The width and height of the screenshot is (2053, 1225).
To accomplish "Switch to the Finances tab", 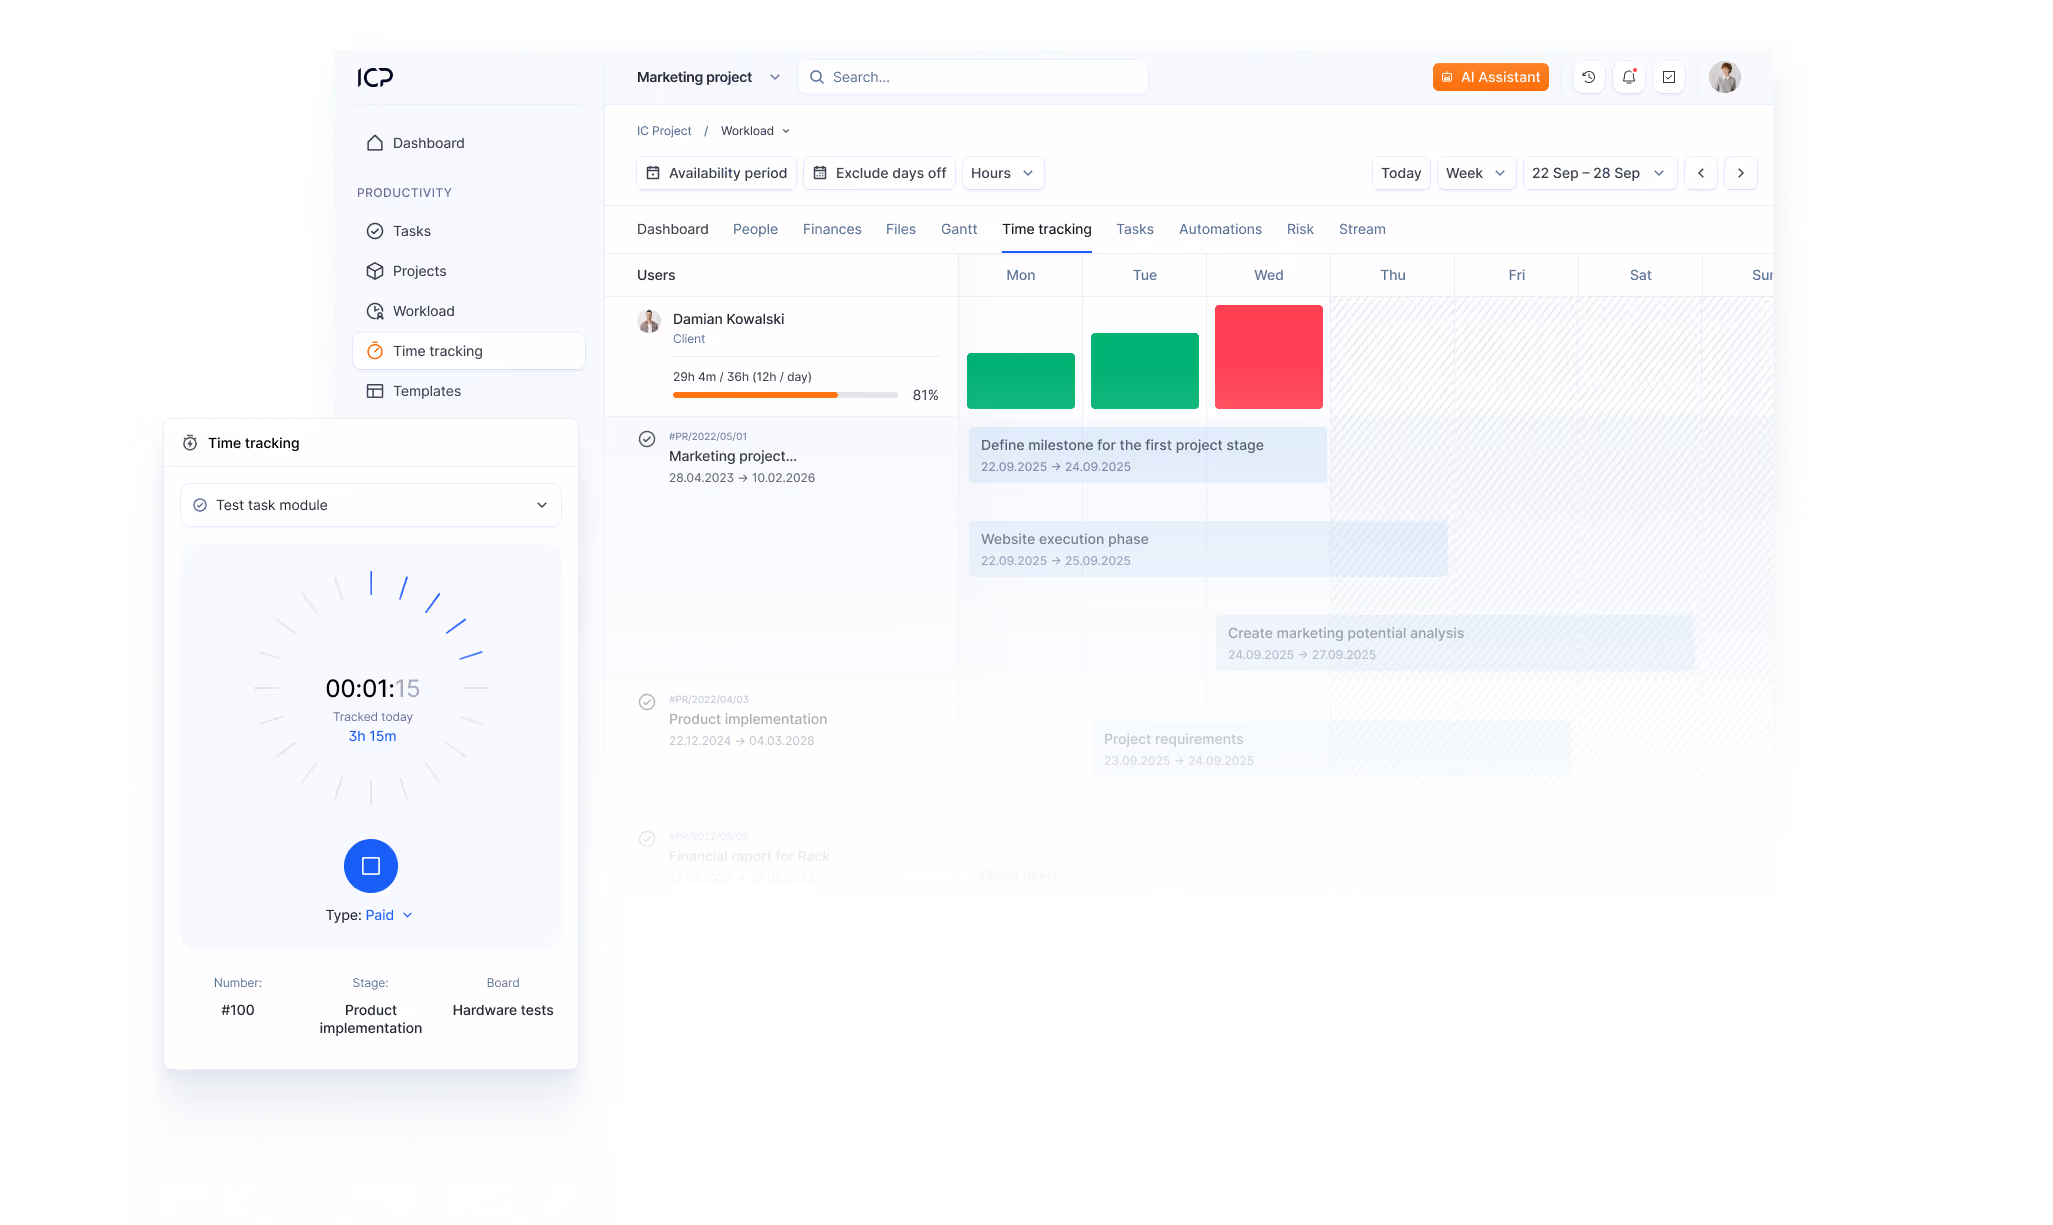I will click(831, 229).
